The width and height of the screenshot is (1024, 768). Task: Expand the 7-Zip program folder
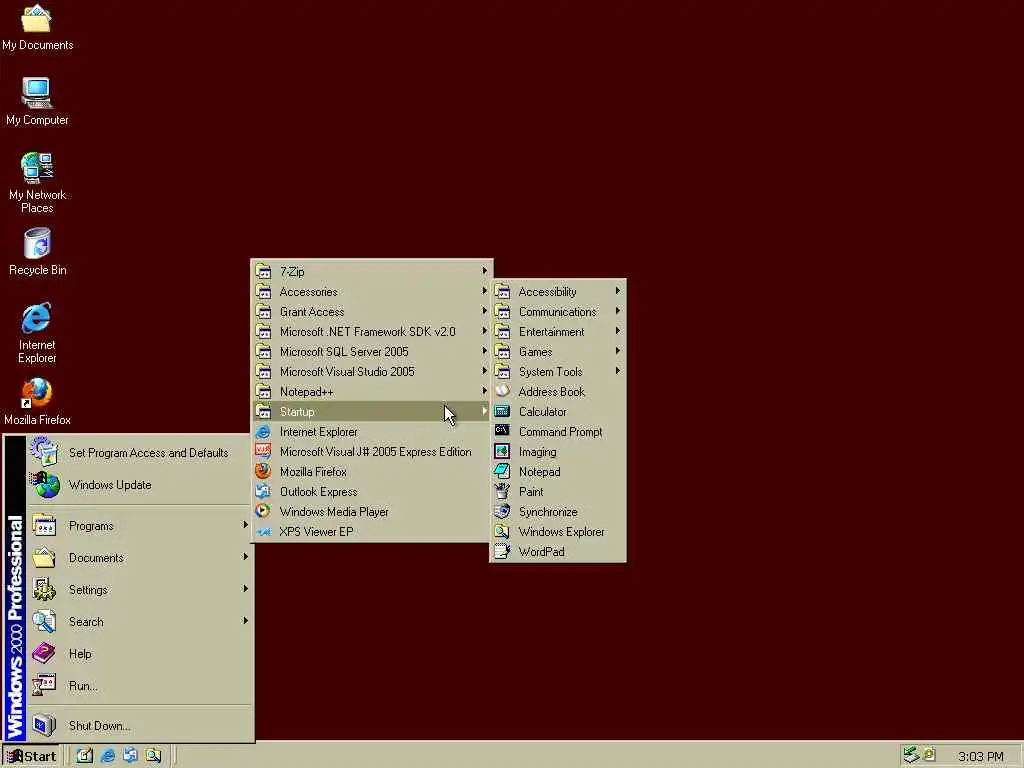click(372, 272)
